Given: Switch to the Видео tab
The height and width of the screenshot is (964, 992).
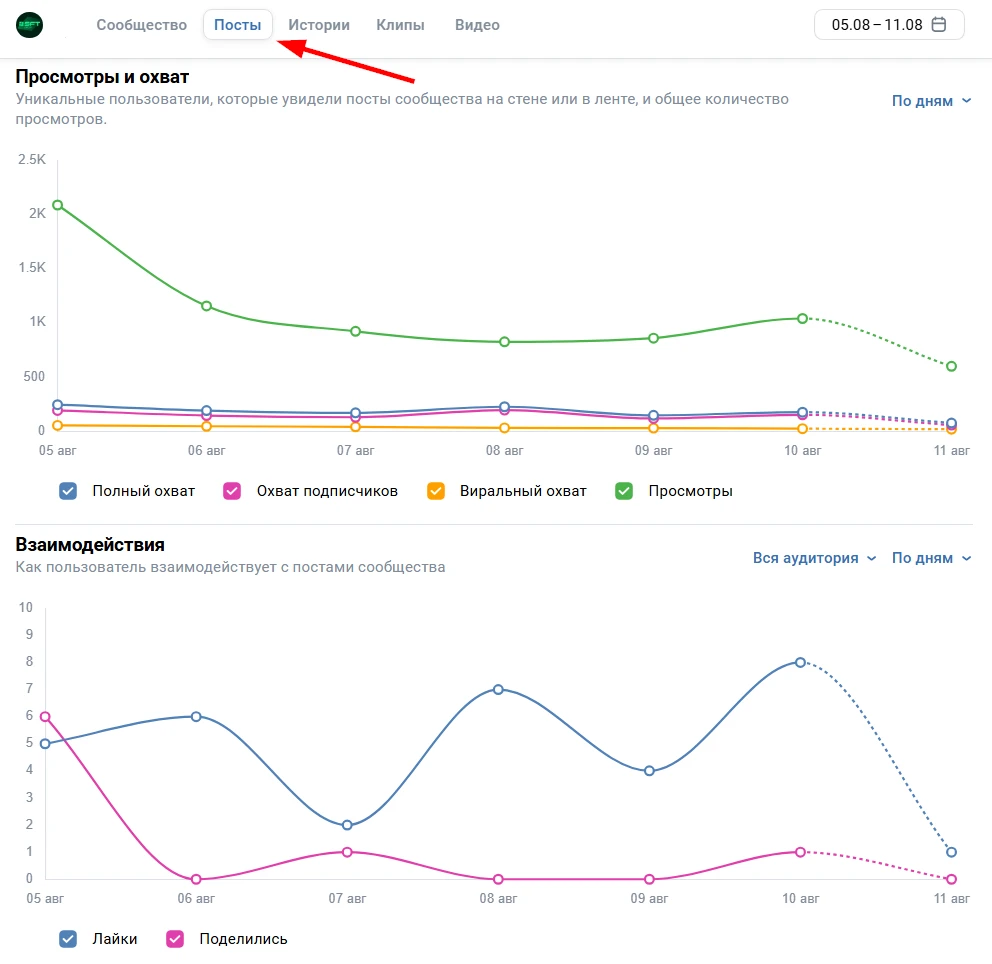Looking at the screenshot, I should click(477, 25).
